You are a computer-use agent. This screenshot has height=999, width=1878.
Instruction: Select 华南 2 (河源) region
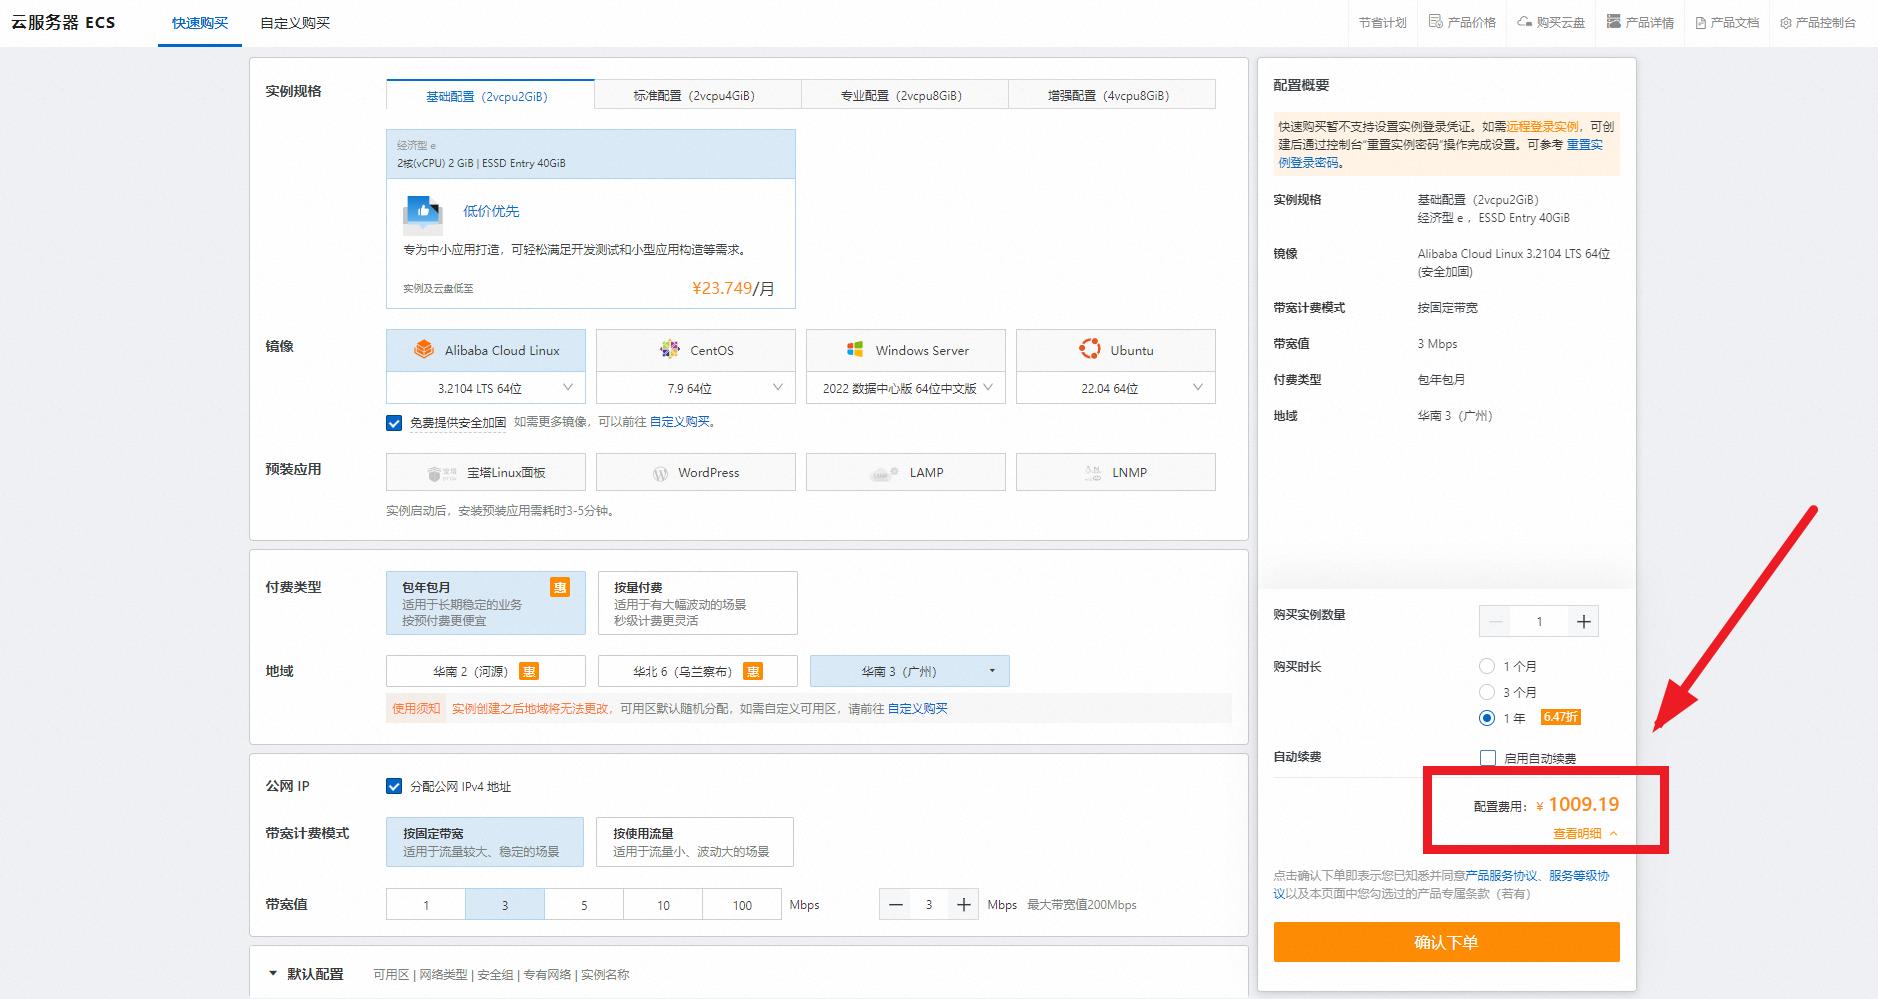tap(486, 671)
